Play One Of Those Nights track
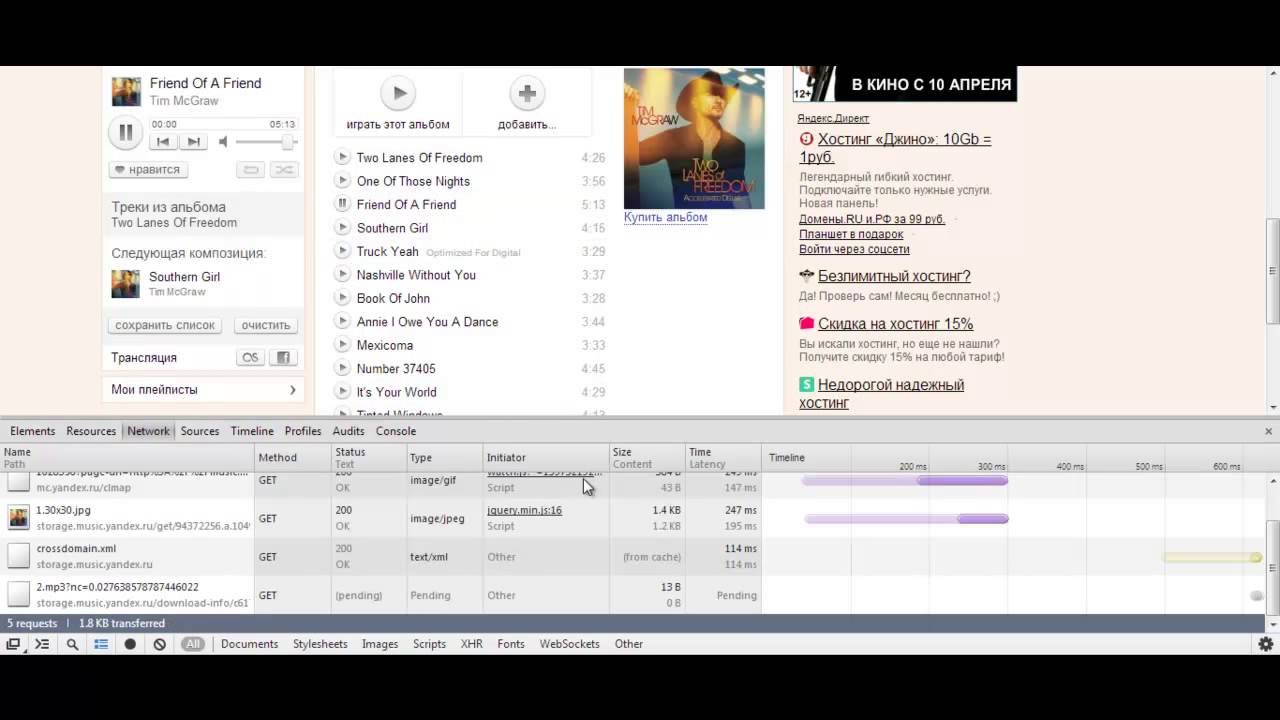 coord(342,181)
